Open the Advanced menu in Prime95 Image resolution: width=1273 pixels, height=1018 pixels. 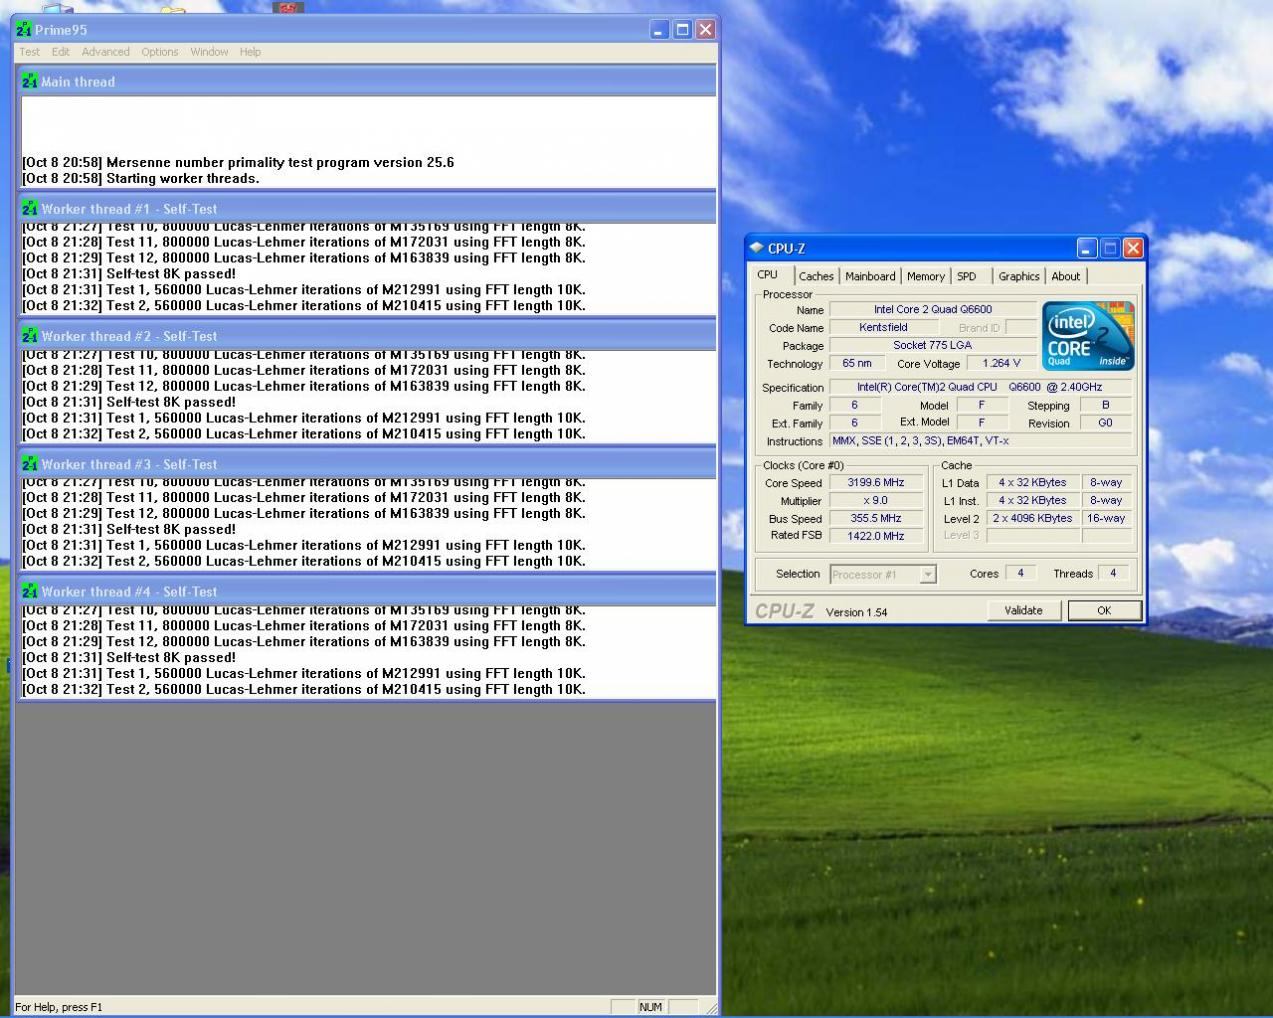105,52
